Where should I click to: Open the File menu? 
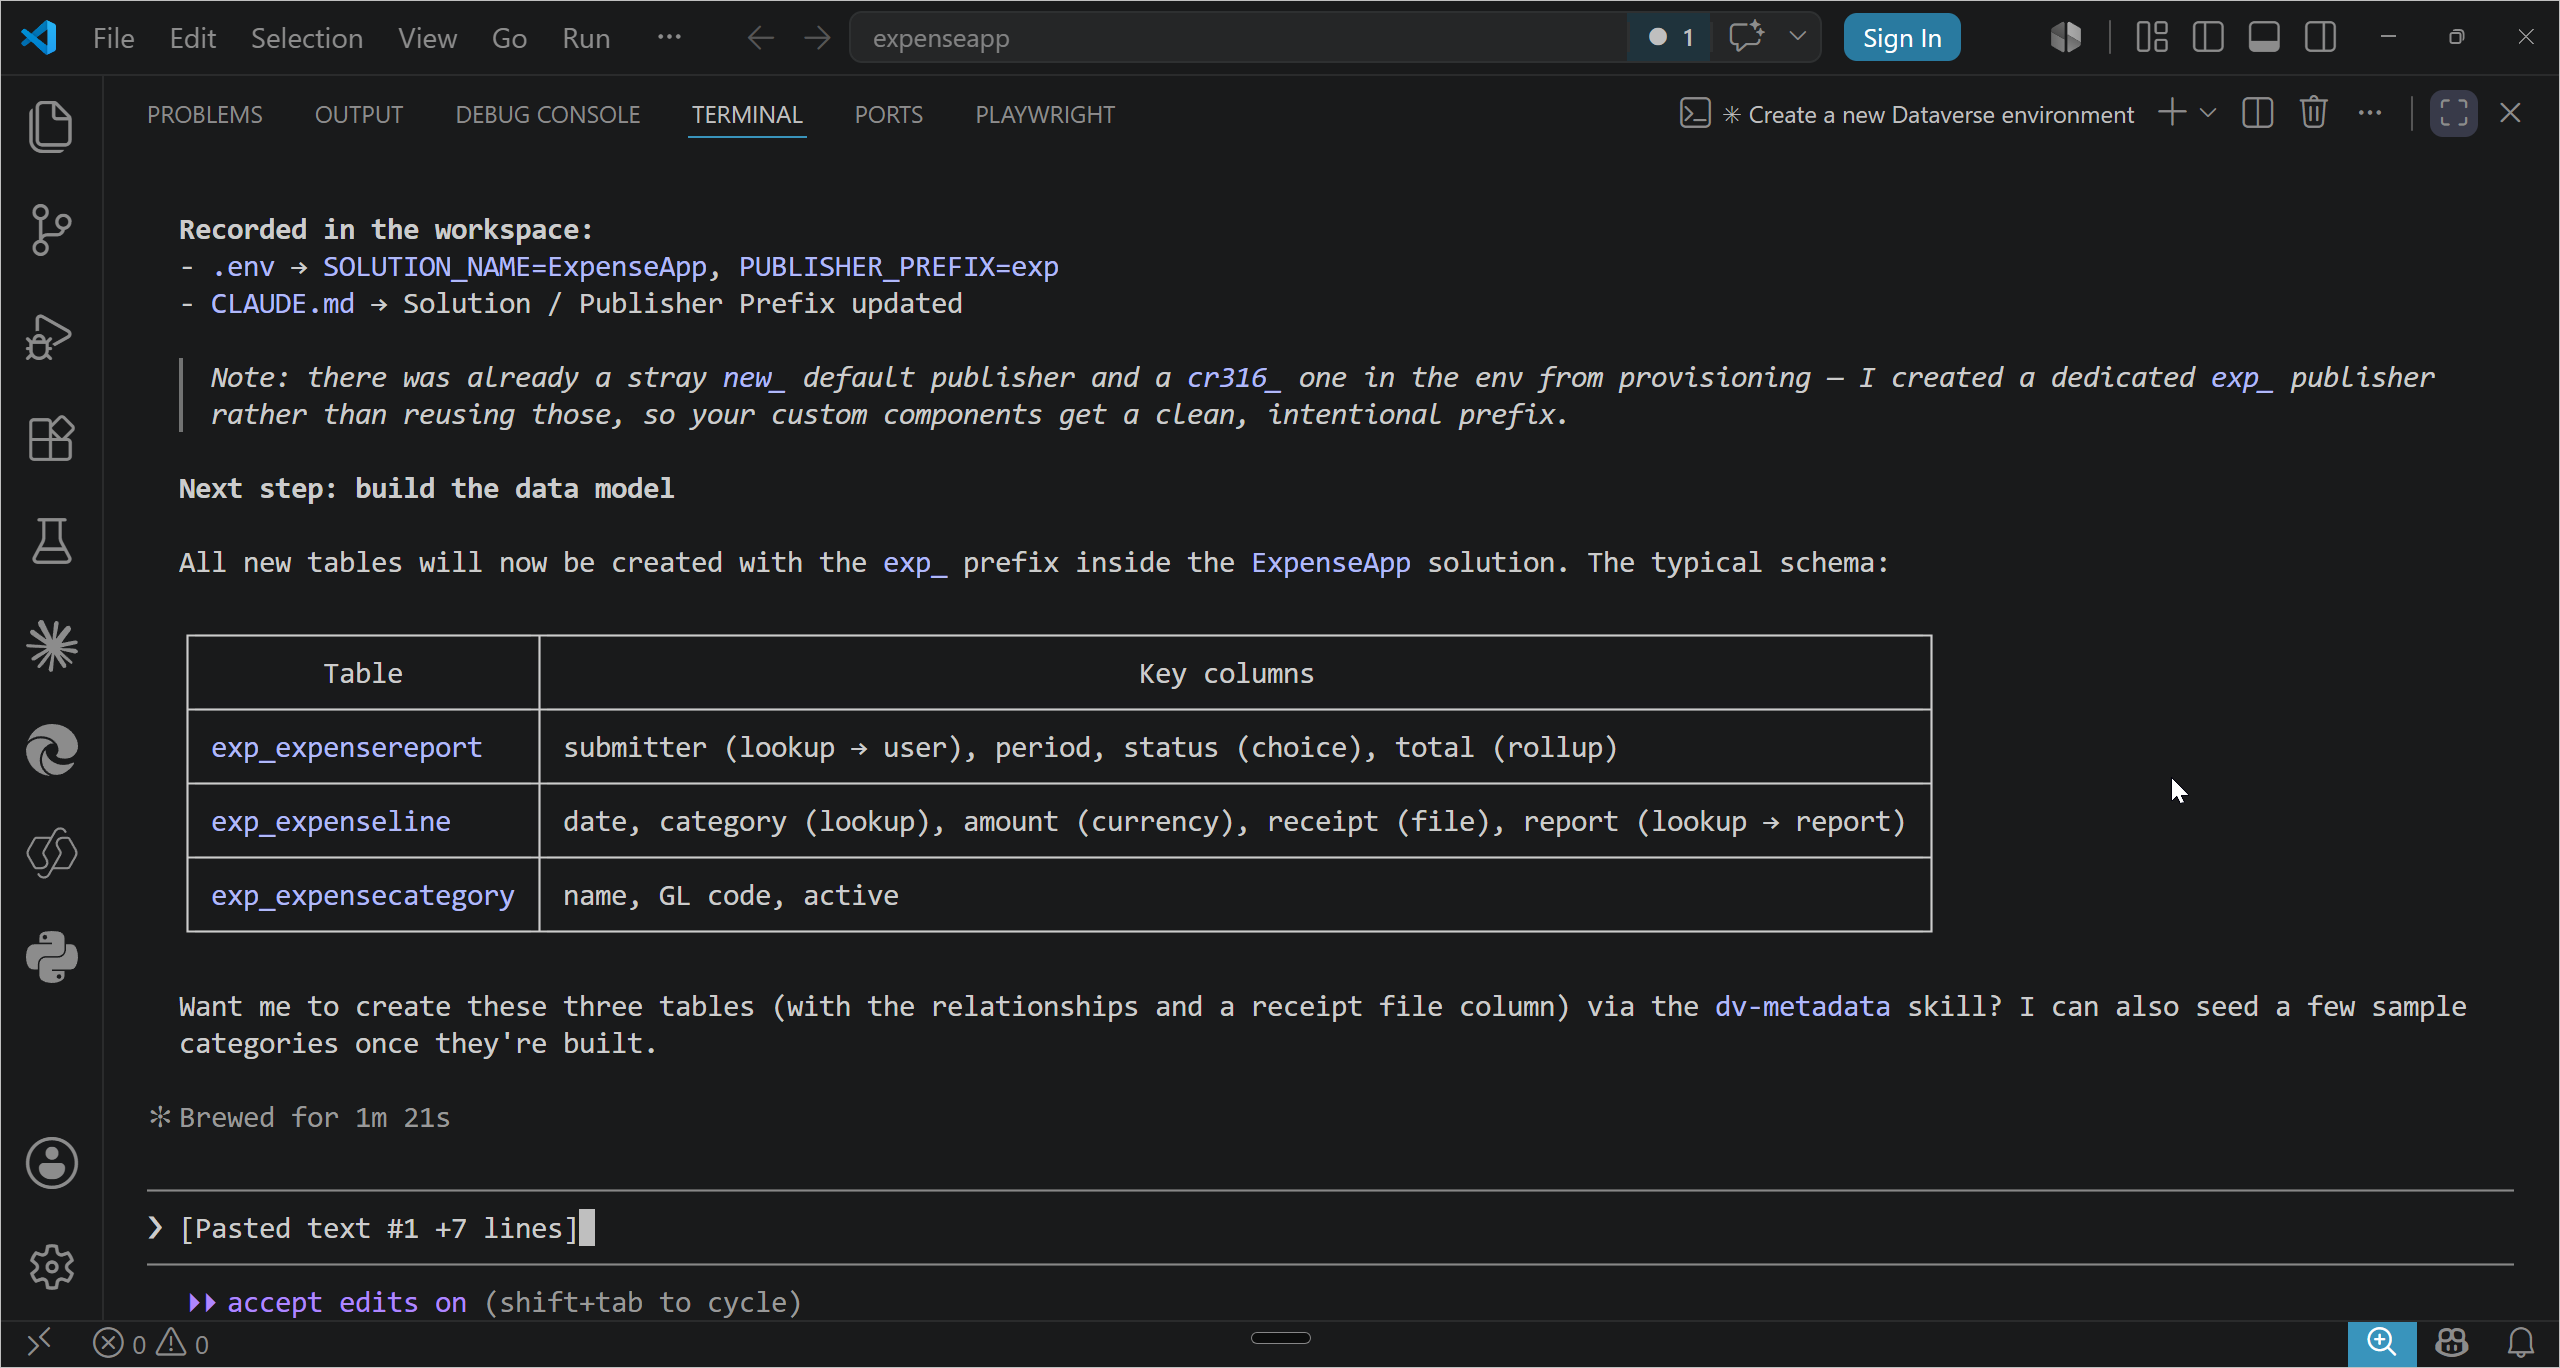113,38
